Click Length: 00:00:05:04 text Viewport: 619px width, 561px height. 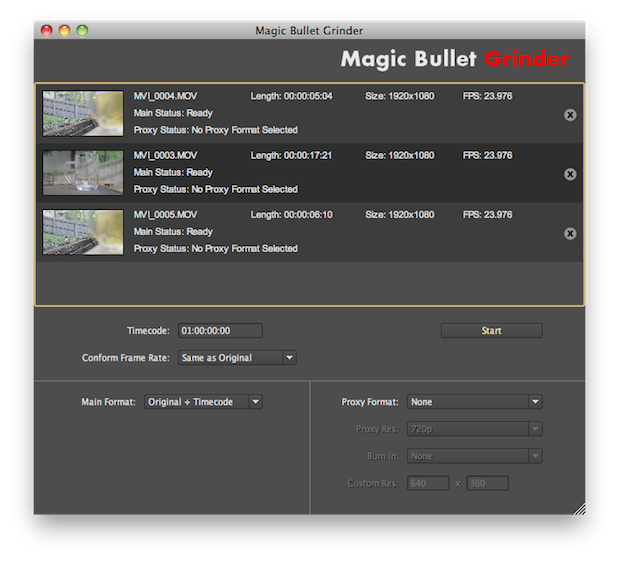click(292, 96)
